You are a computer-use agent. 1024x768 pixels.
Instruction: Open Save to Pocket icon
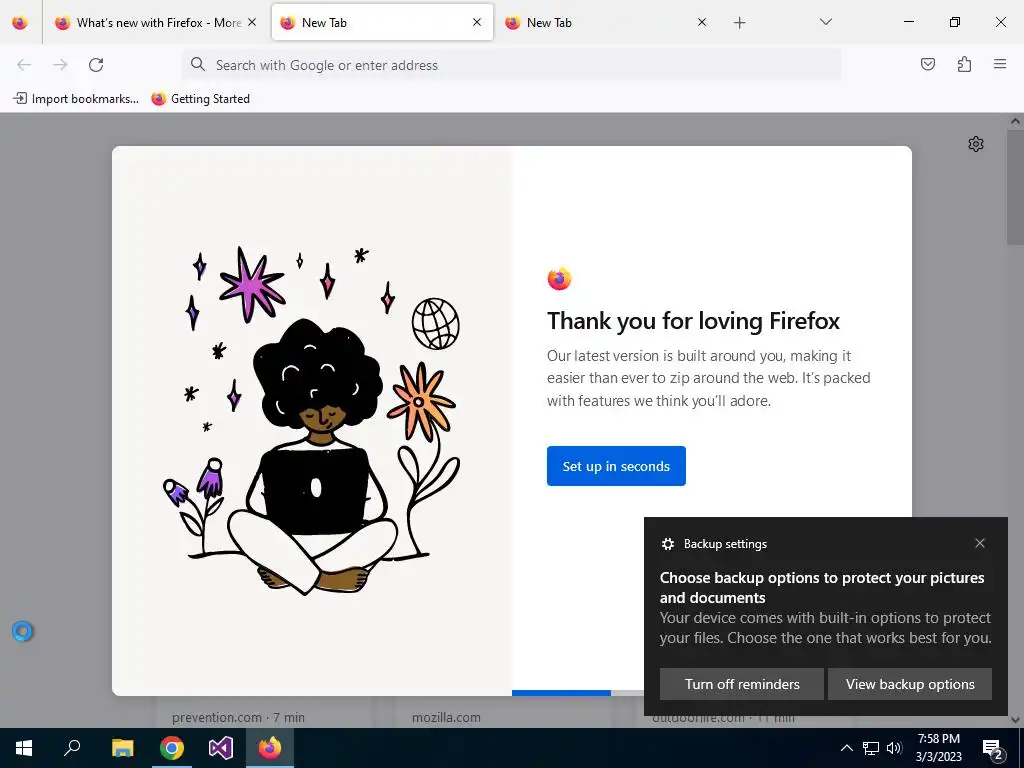pos(927,64)
